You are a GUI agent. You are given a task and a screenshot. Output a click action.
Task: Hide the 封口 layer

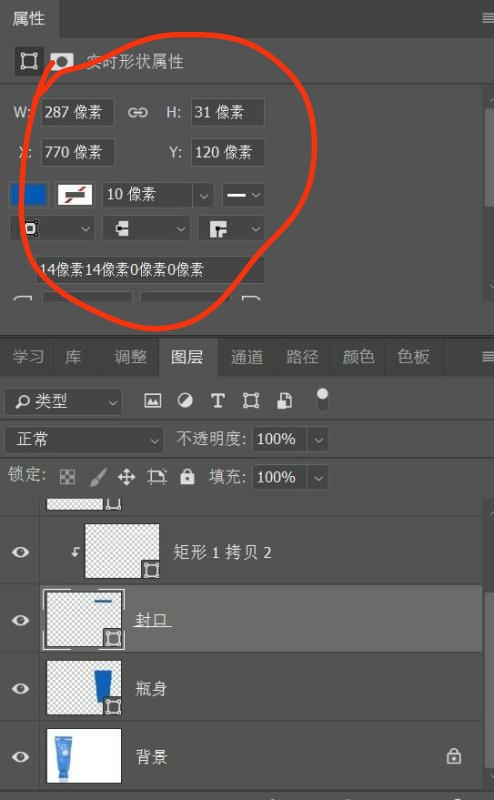coord(20,620)
